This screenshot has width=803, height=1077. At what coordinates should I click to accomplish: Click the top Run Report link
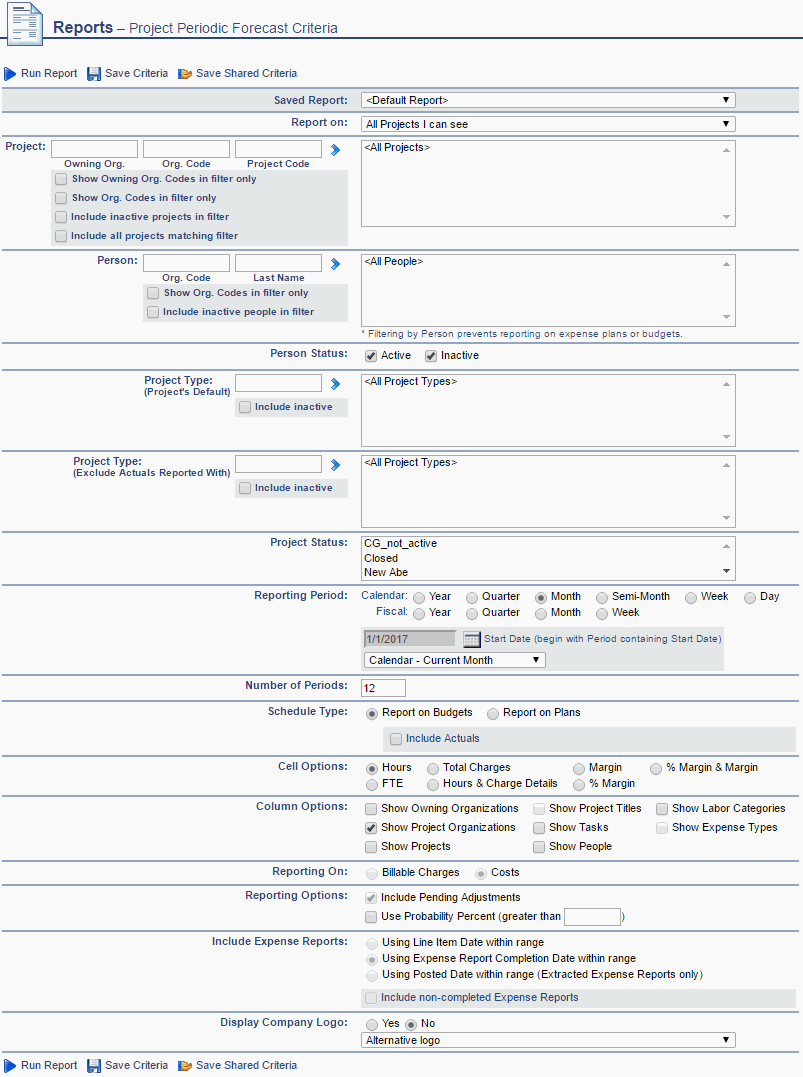[49, 73]
